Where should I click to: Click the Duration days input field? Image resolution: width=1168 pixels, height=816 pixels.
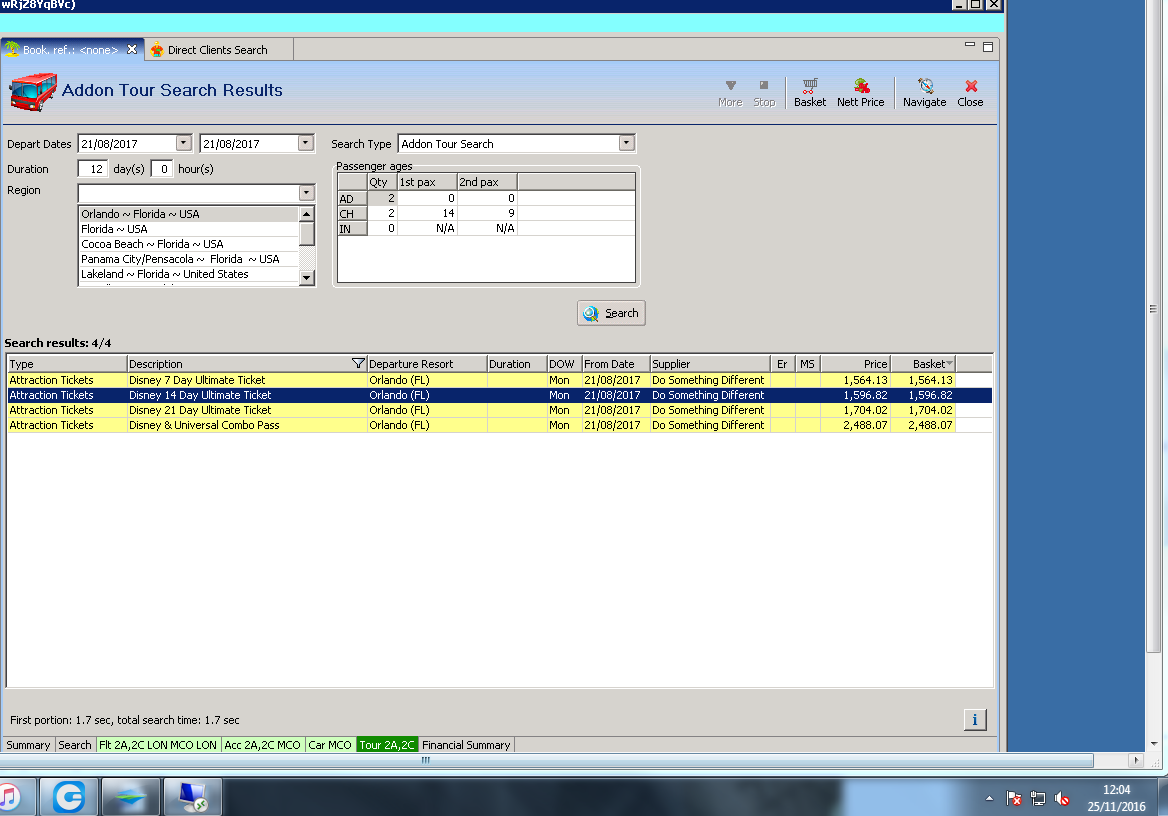click(x=93, y=168)
